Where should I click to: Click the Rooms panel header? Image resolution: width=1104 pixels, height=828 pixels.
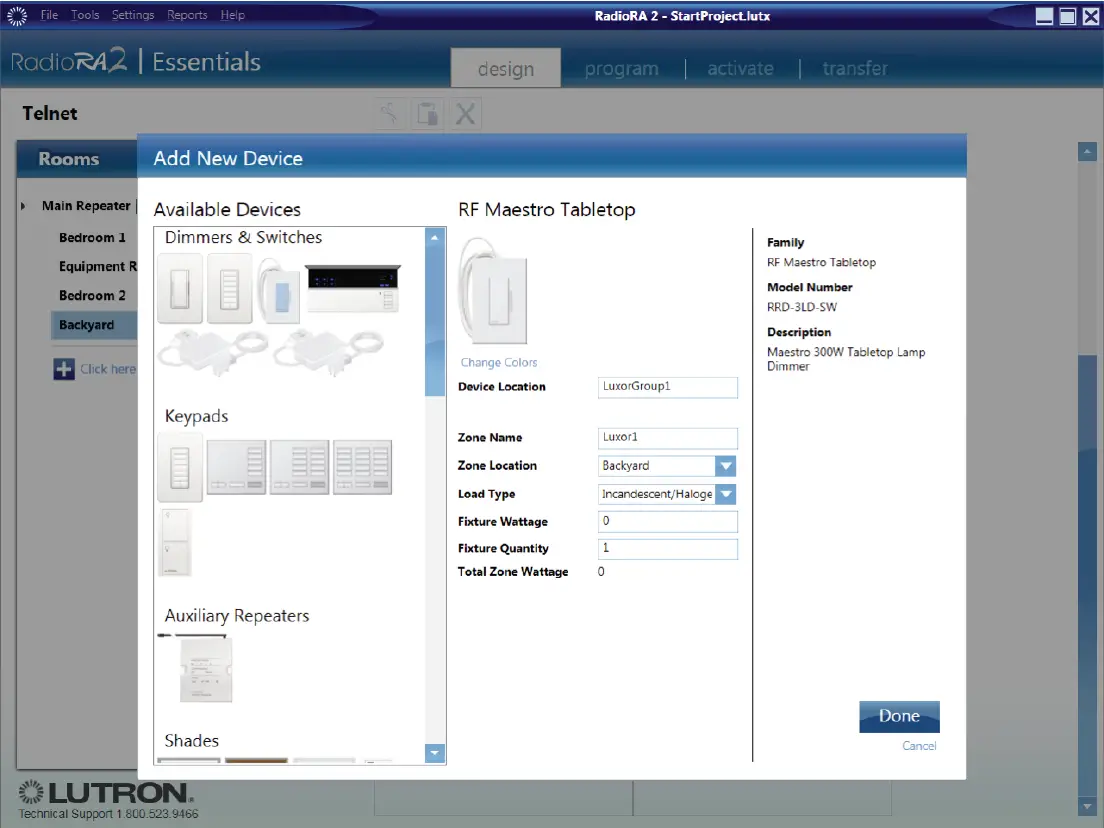click(x=77, y=159)
